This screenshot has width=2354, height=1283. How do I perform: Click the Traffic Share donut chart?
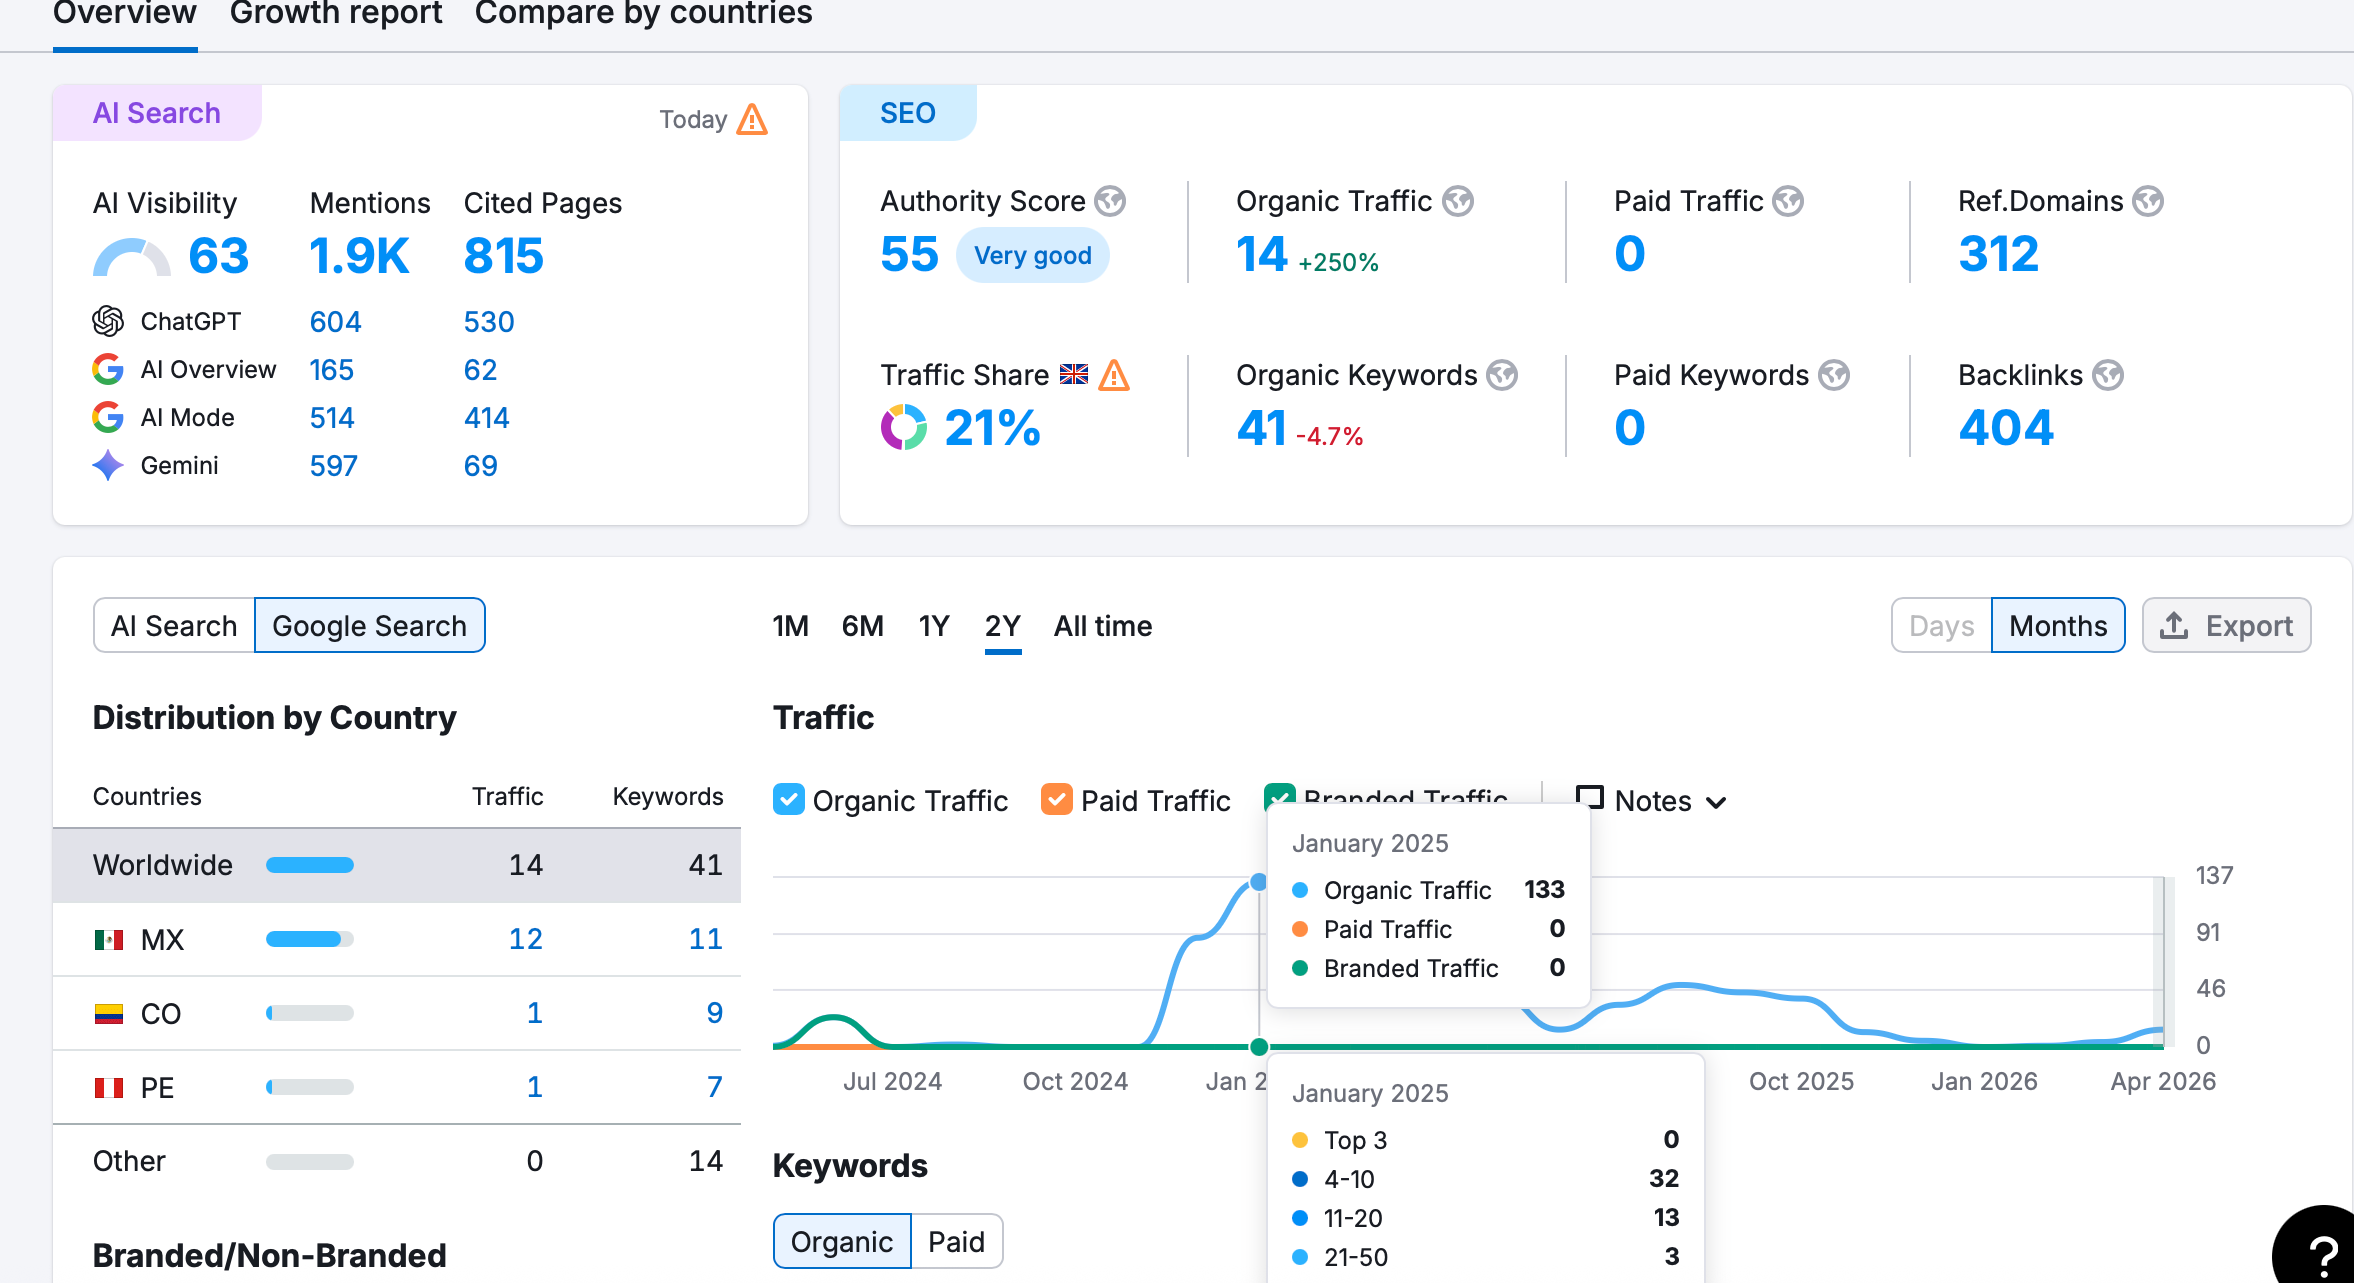click(904, 428)
